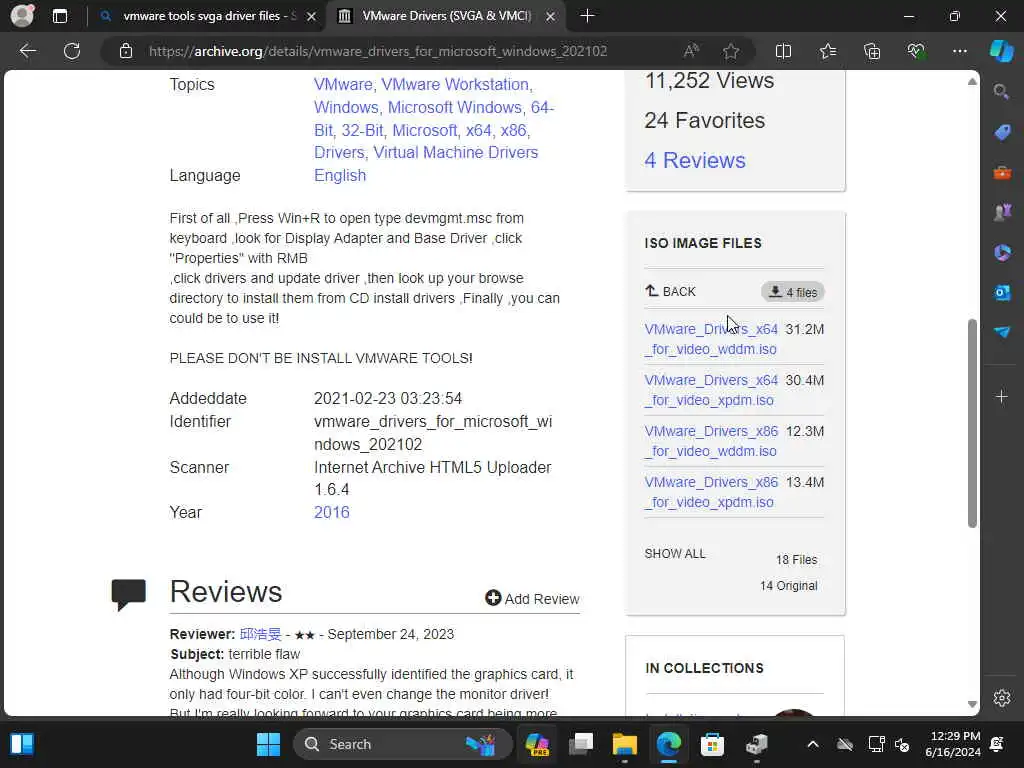Download VMware_Drivers_x86_for_video_xpdm.iso
The height and width of the screenshot is (768, 1024).
(x=711, y=492)
